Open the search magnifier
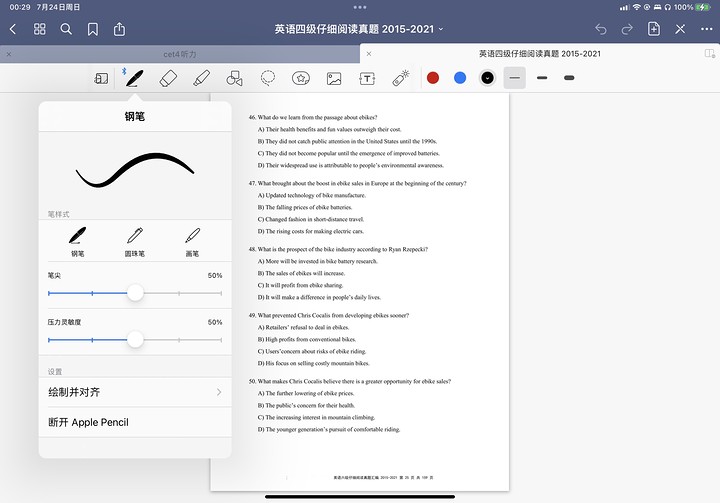 [66, 29]
